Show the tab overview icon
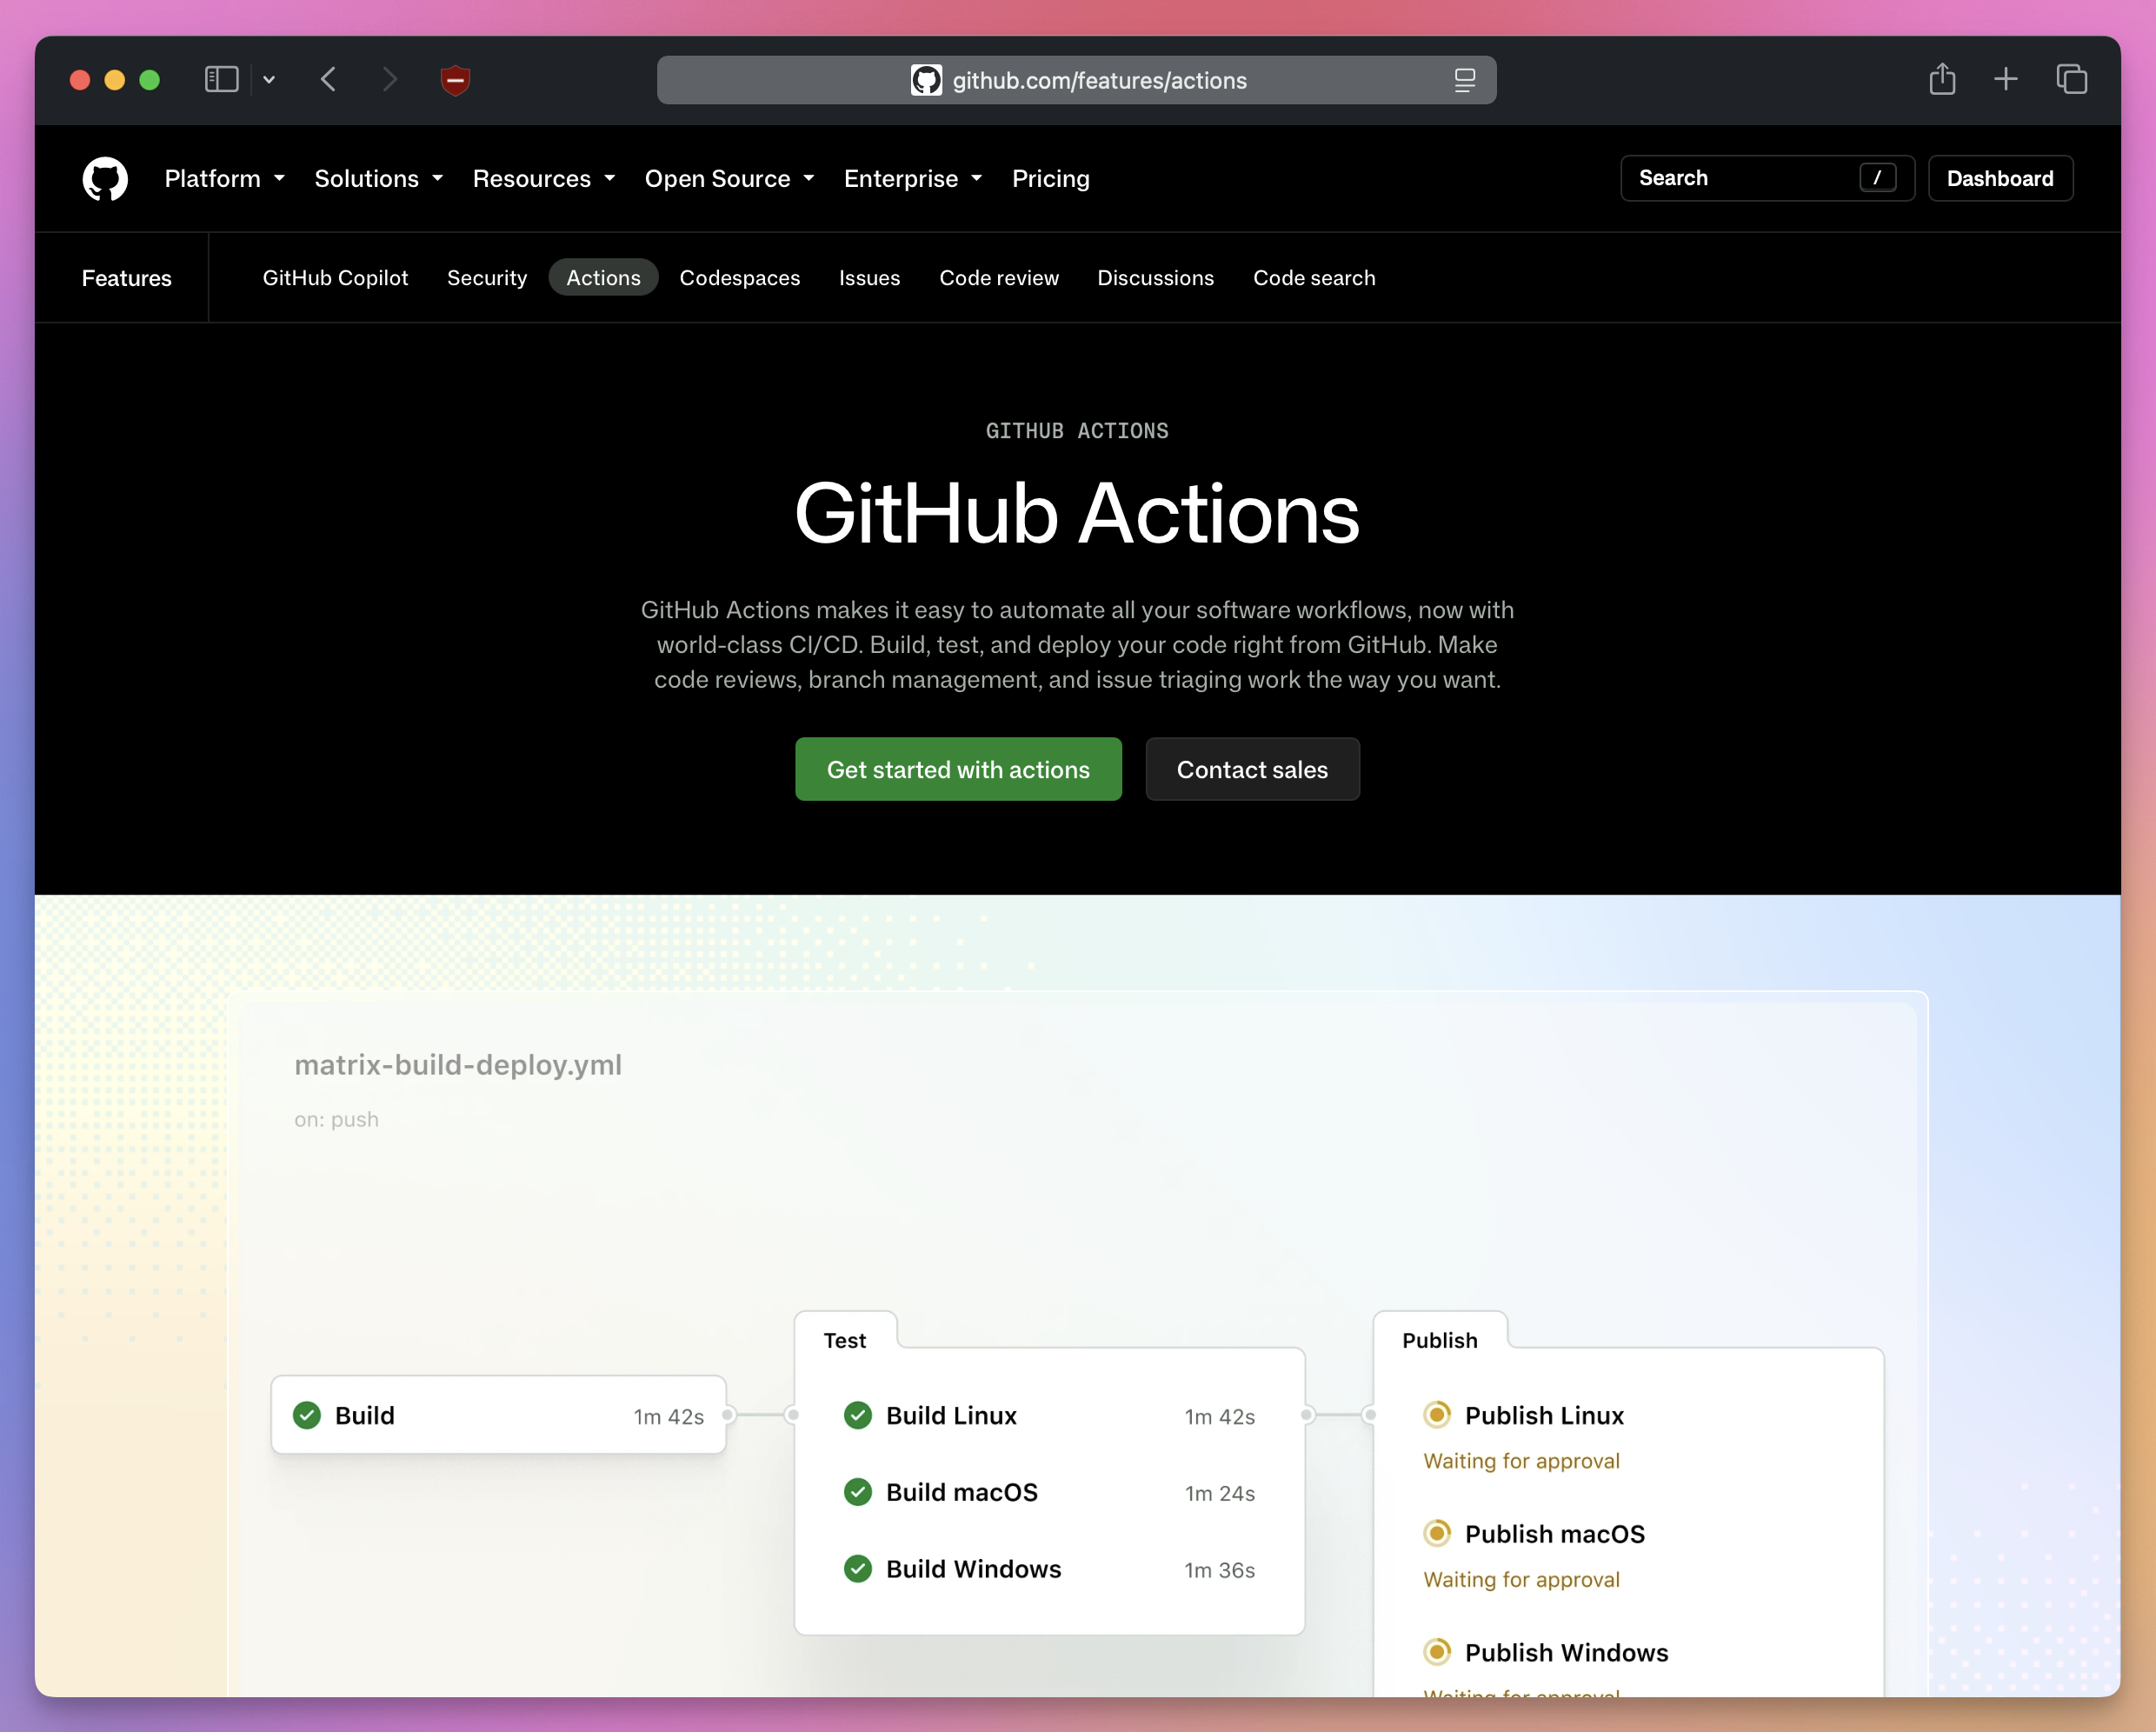Screen dimensions: 2156x1732 point(2071,79)
